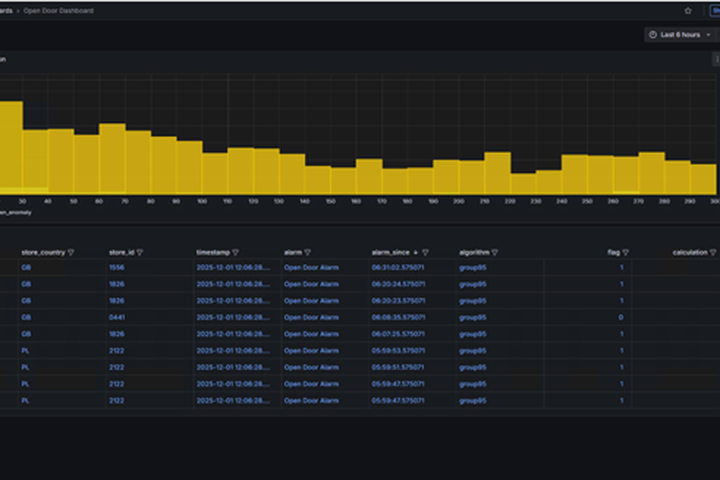Click store_id 1826 in the 06:07:25 row
Image resolution: width=720 pixels, height=480 pixels.
click(117, 334)
